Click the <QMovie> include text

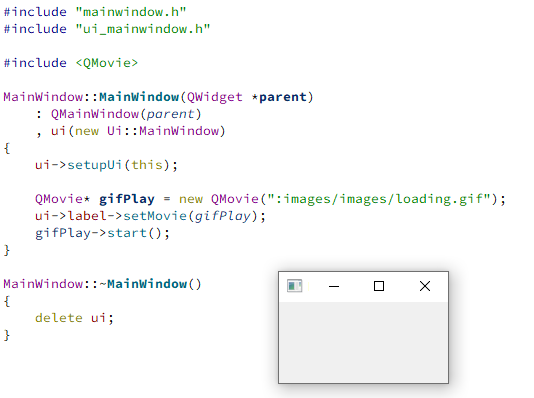107,63
